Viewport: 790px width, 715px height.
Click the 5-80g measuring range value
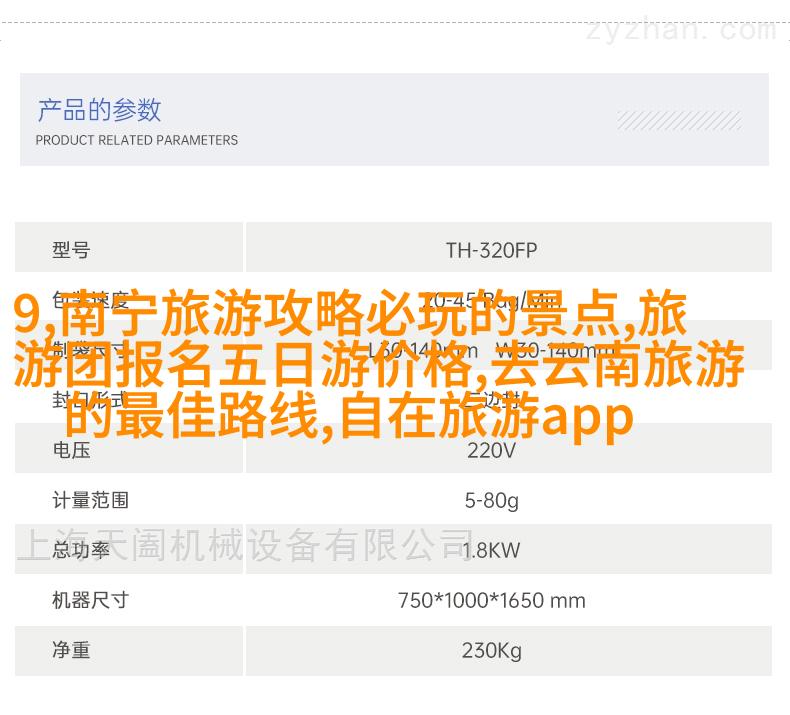tap(491, 500)
